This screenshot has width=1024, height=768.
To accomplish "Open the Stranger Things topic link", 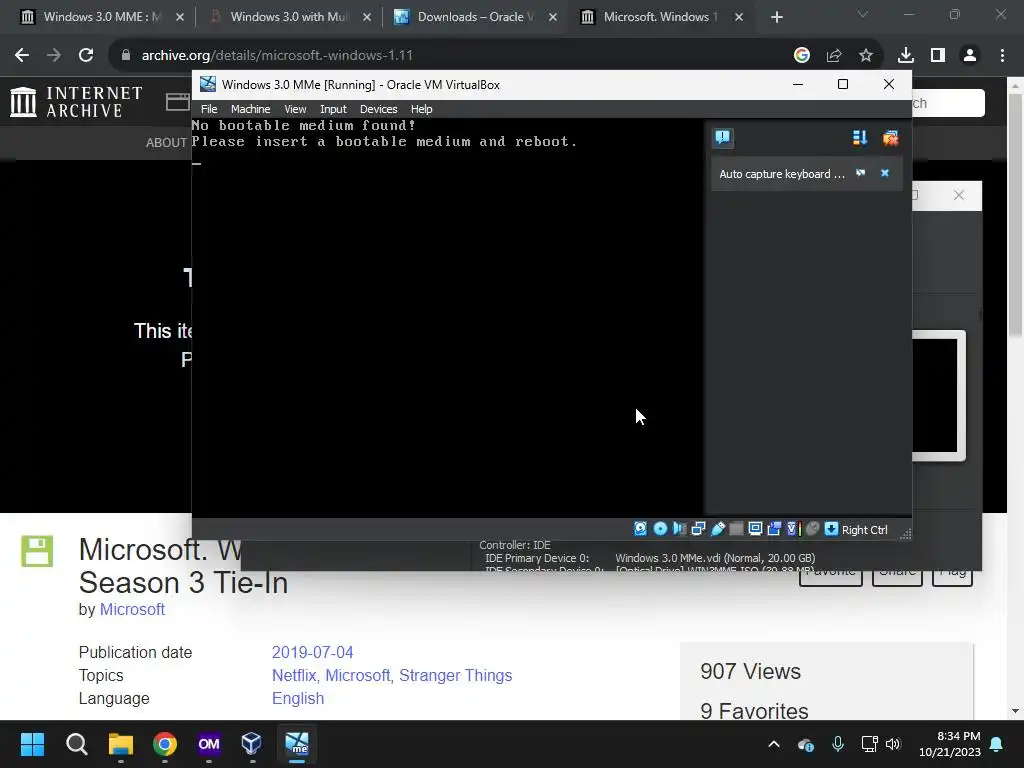I will (456, 675).
